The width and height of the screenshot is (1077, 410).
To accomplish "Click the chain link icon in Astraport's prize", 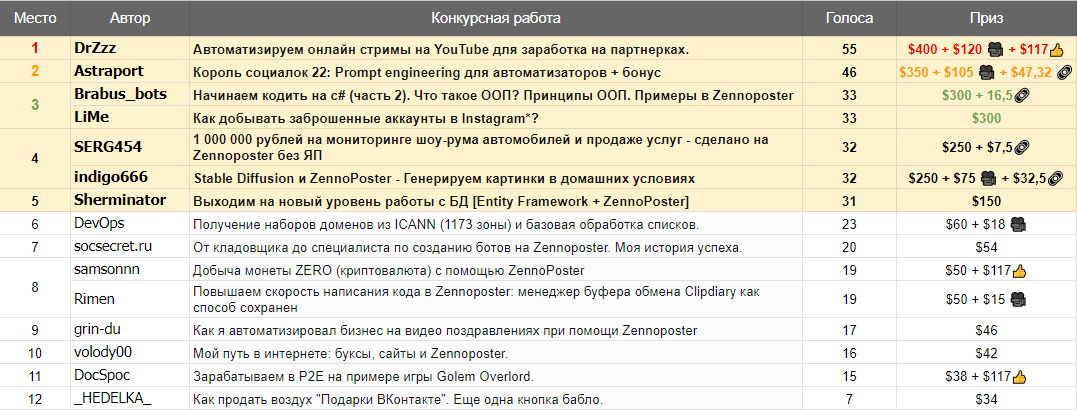I will point(1065,72).
